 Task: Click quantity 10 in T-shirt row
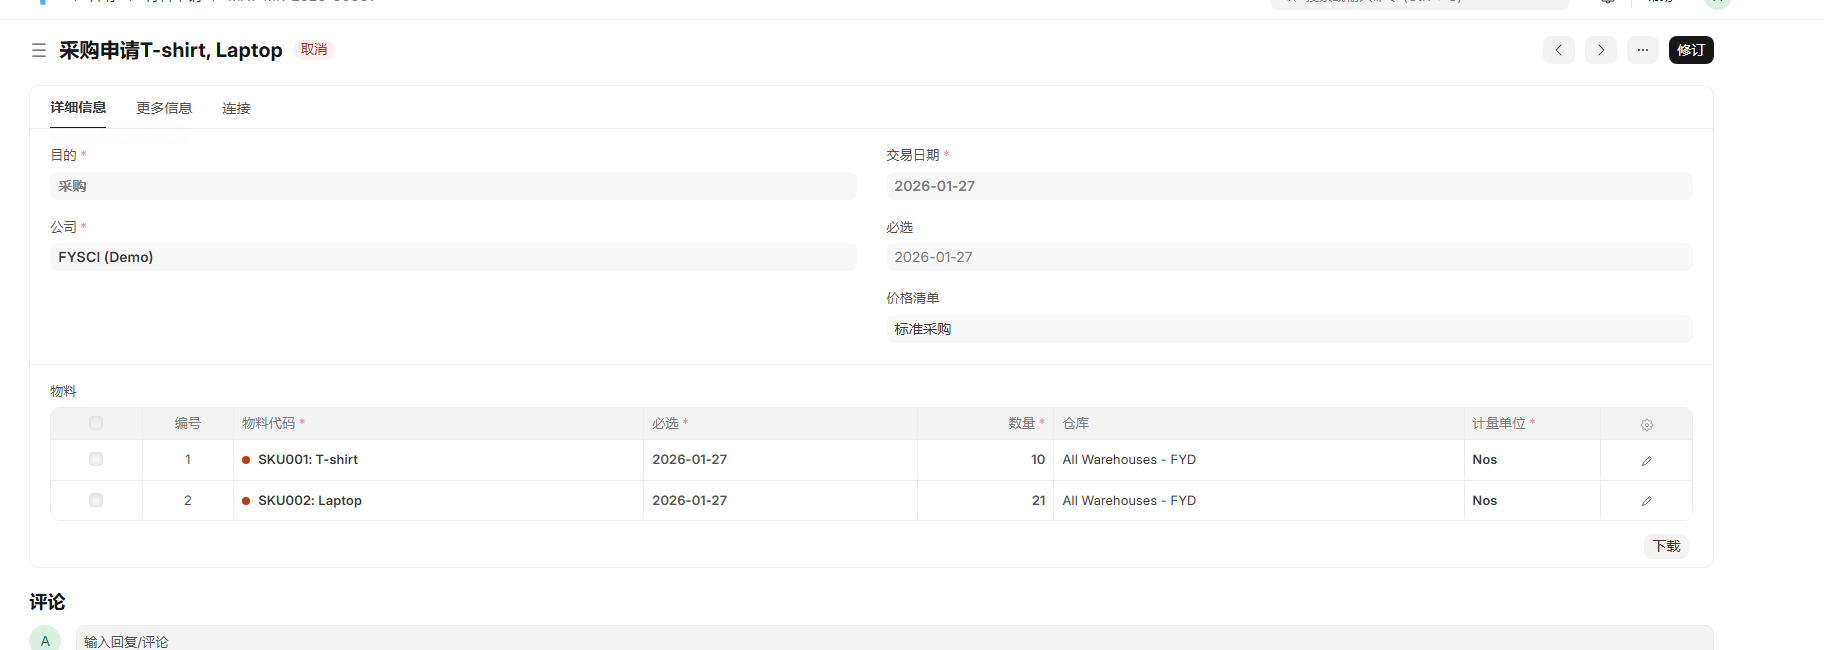click(1038, 459)
